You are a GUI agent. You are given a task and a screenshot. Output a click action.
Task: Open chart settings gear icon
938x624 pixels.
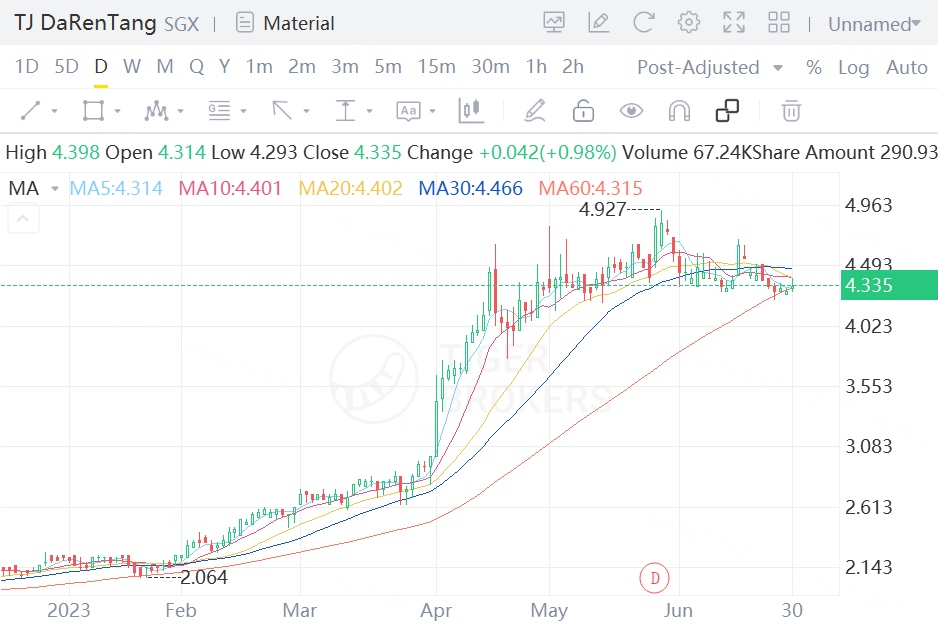point(689,23)
